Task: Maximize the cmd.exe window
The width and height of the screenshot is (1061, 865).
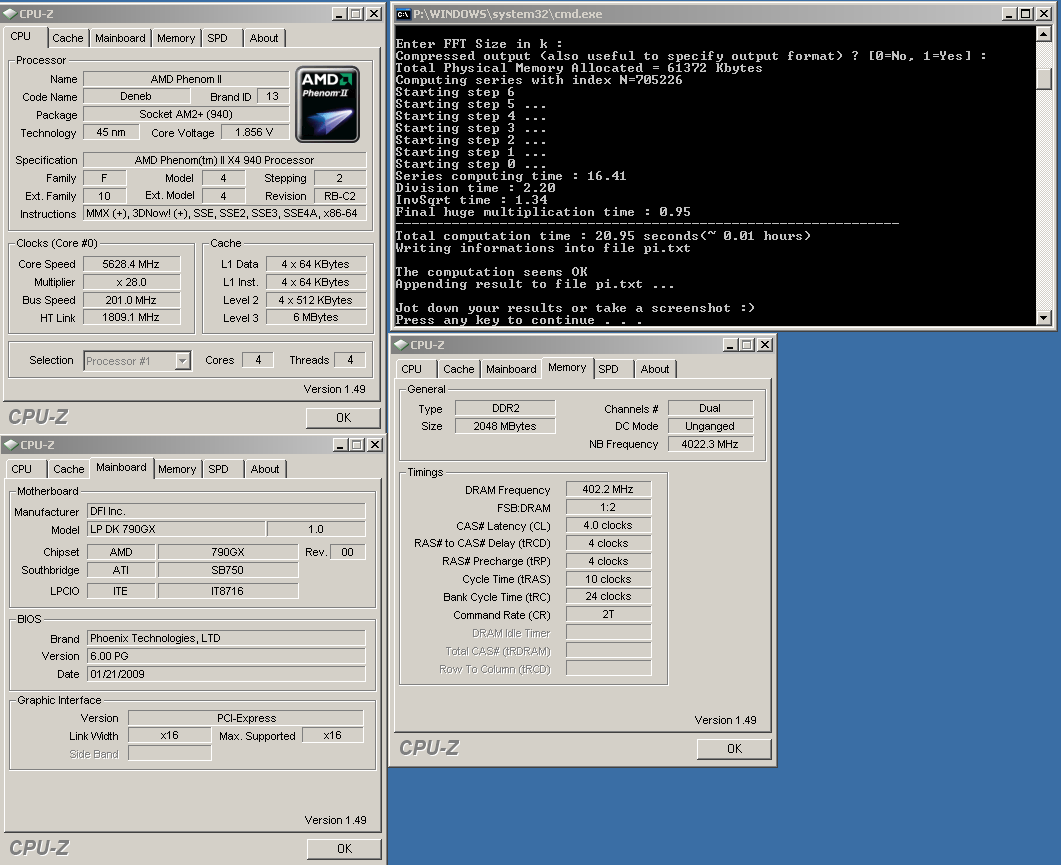Action: coord(1026,14)
